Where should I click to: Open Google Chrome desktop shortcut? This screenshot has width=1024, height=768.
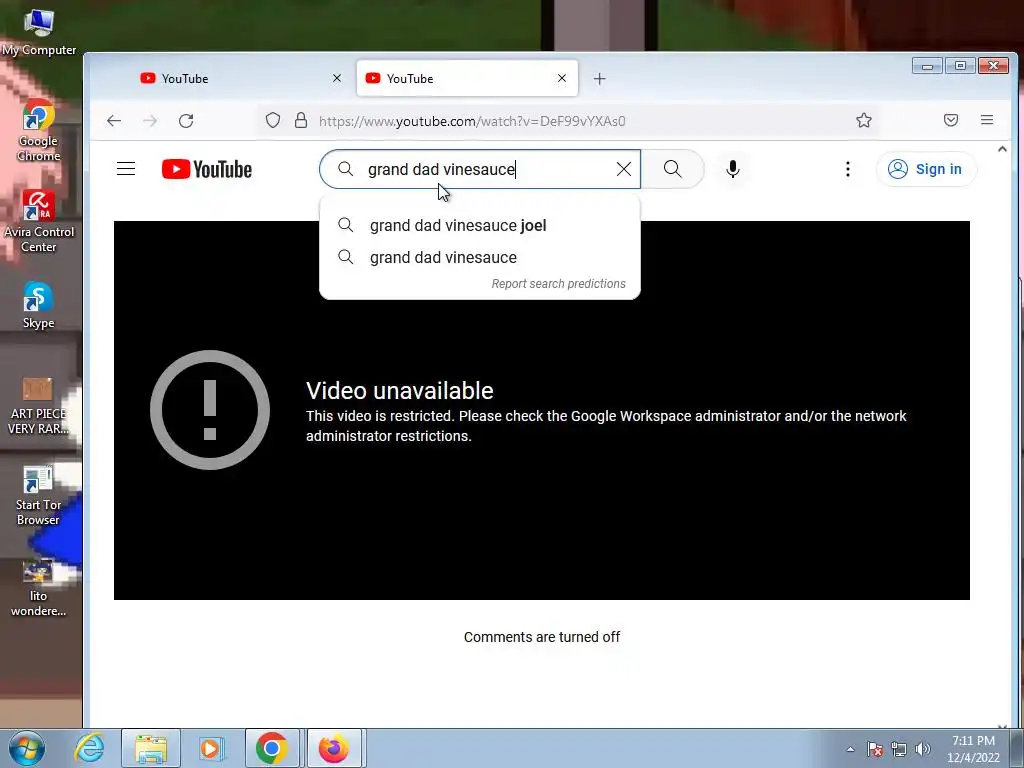[x=39, y=131]
